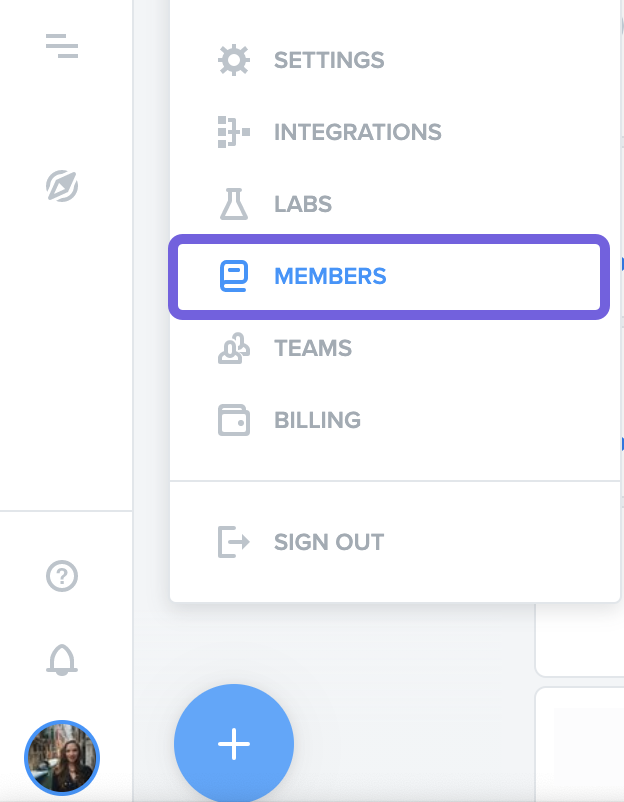Screen dimensions: 624x802
Task: Click the Integrations connector icon
Action: tap(234, 132)
